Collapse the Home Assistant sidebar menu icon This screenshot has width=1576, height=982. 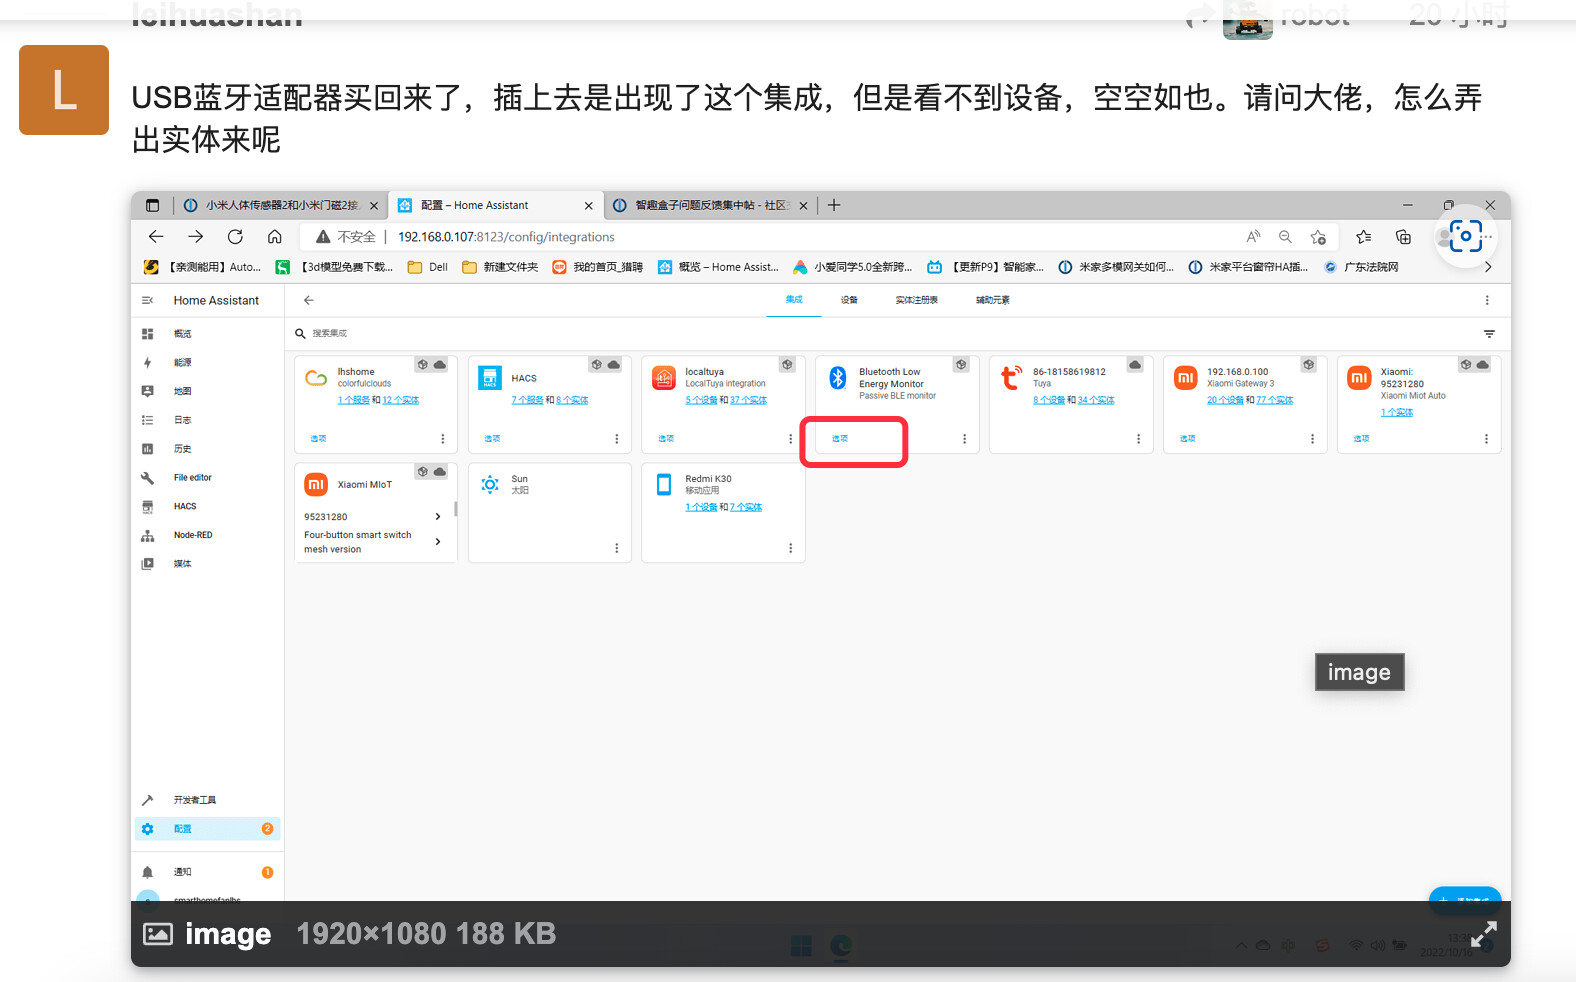pyautogui.click(x=148, y=300)
